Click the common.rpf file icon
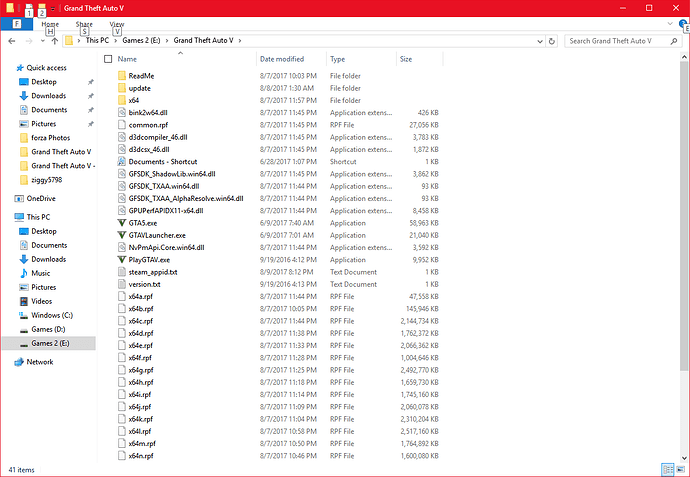The height and width of the screenshot is (477, 690). [122, 125]
